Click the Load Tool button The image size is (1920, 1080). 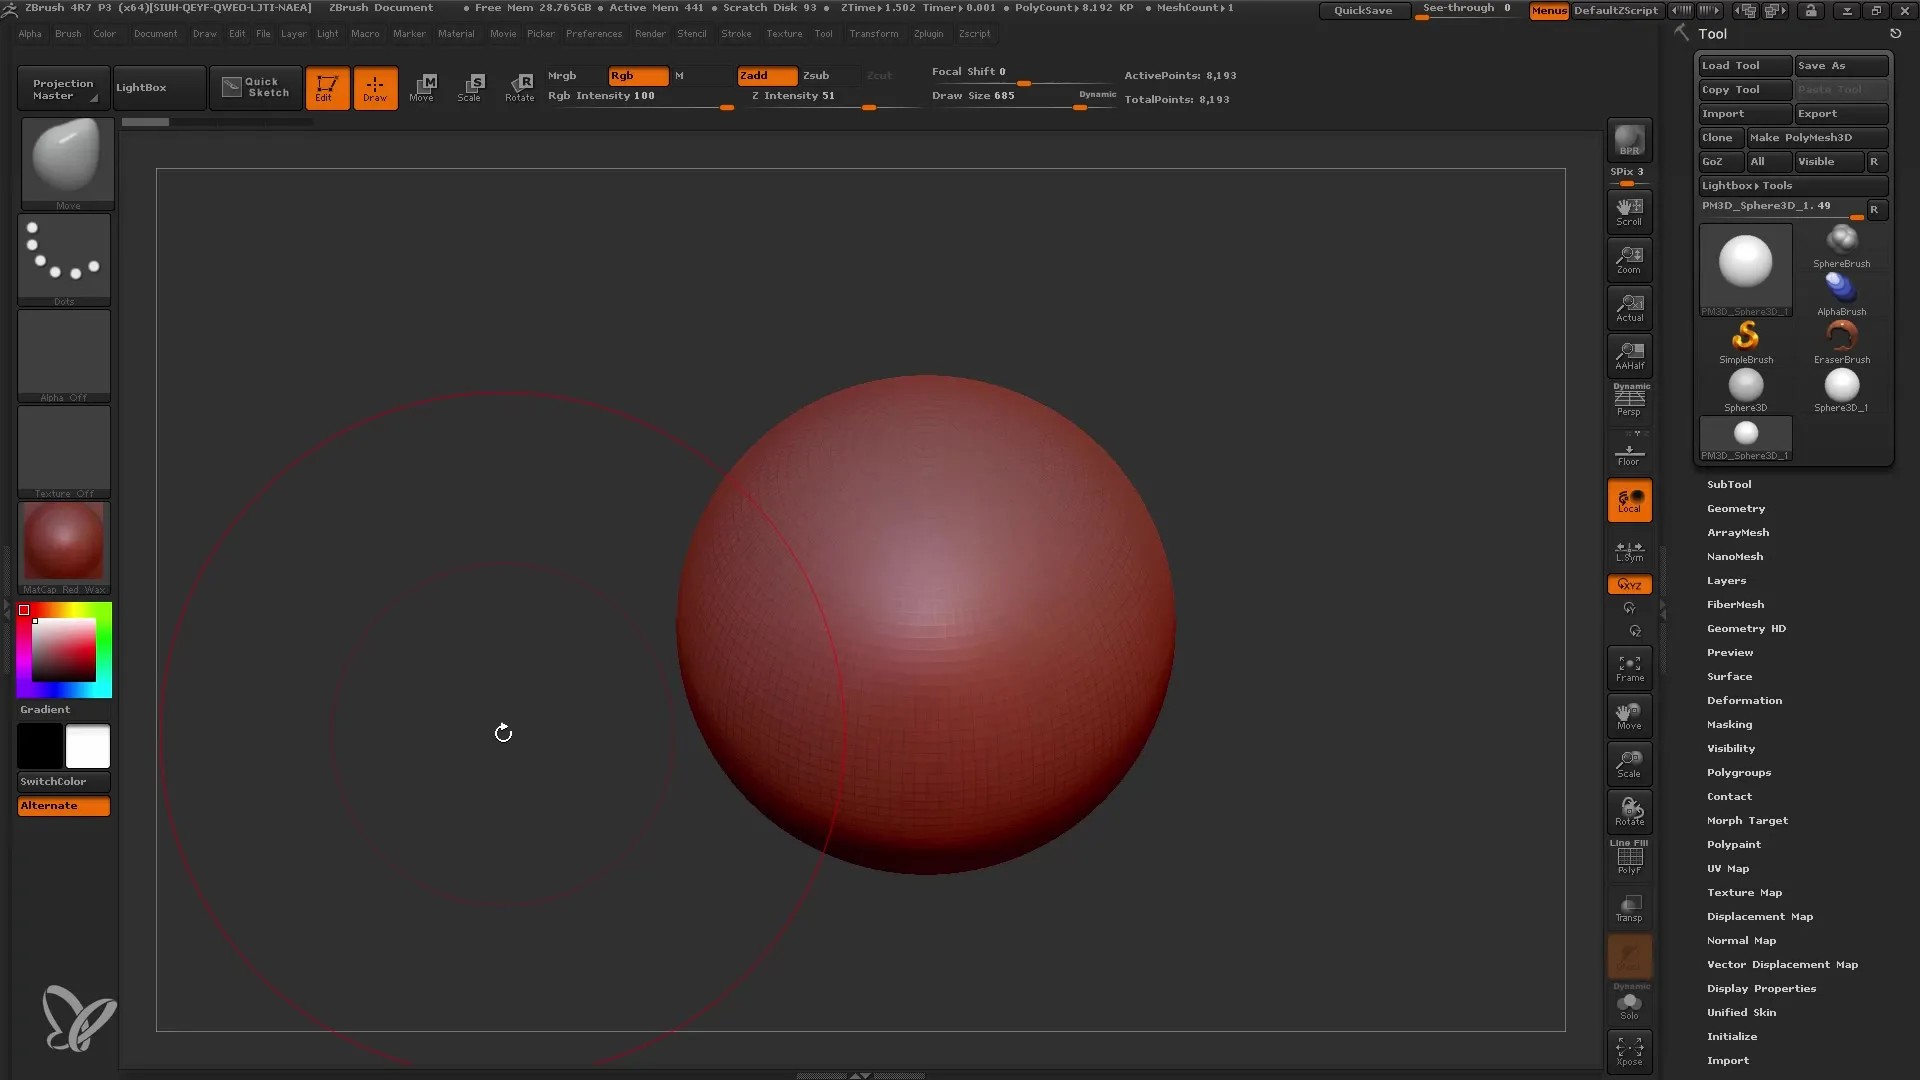tap(1745, 66)
